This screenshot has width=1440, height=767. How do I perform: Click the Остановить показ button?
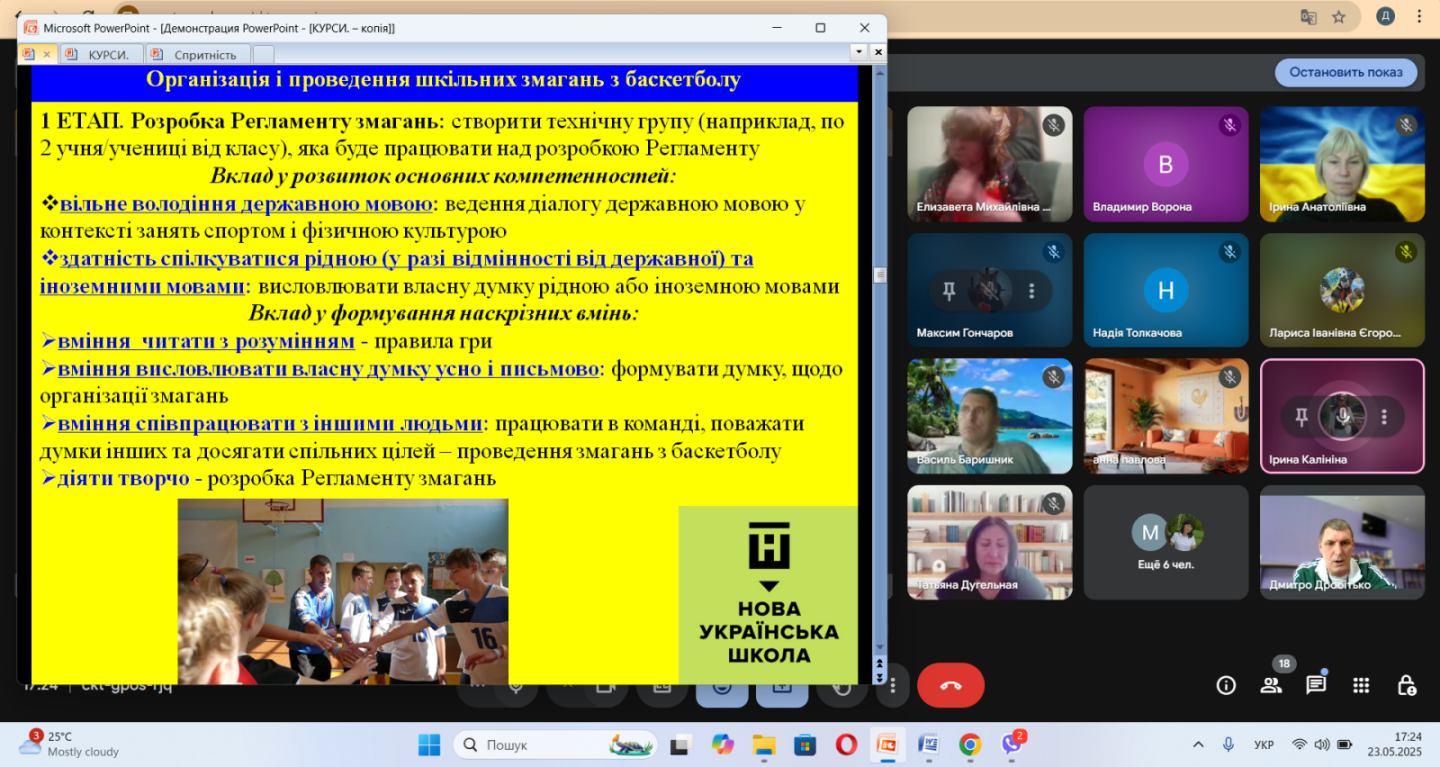pyautogui.click(x=1345, y=72)
